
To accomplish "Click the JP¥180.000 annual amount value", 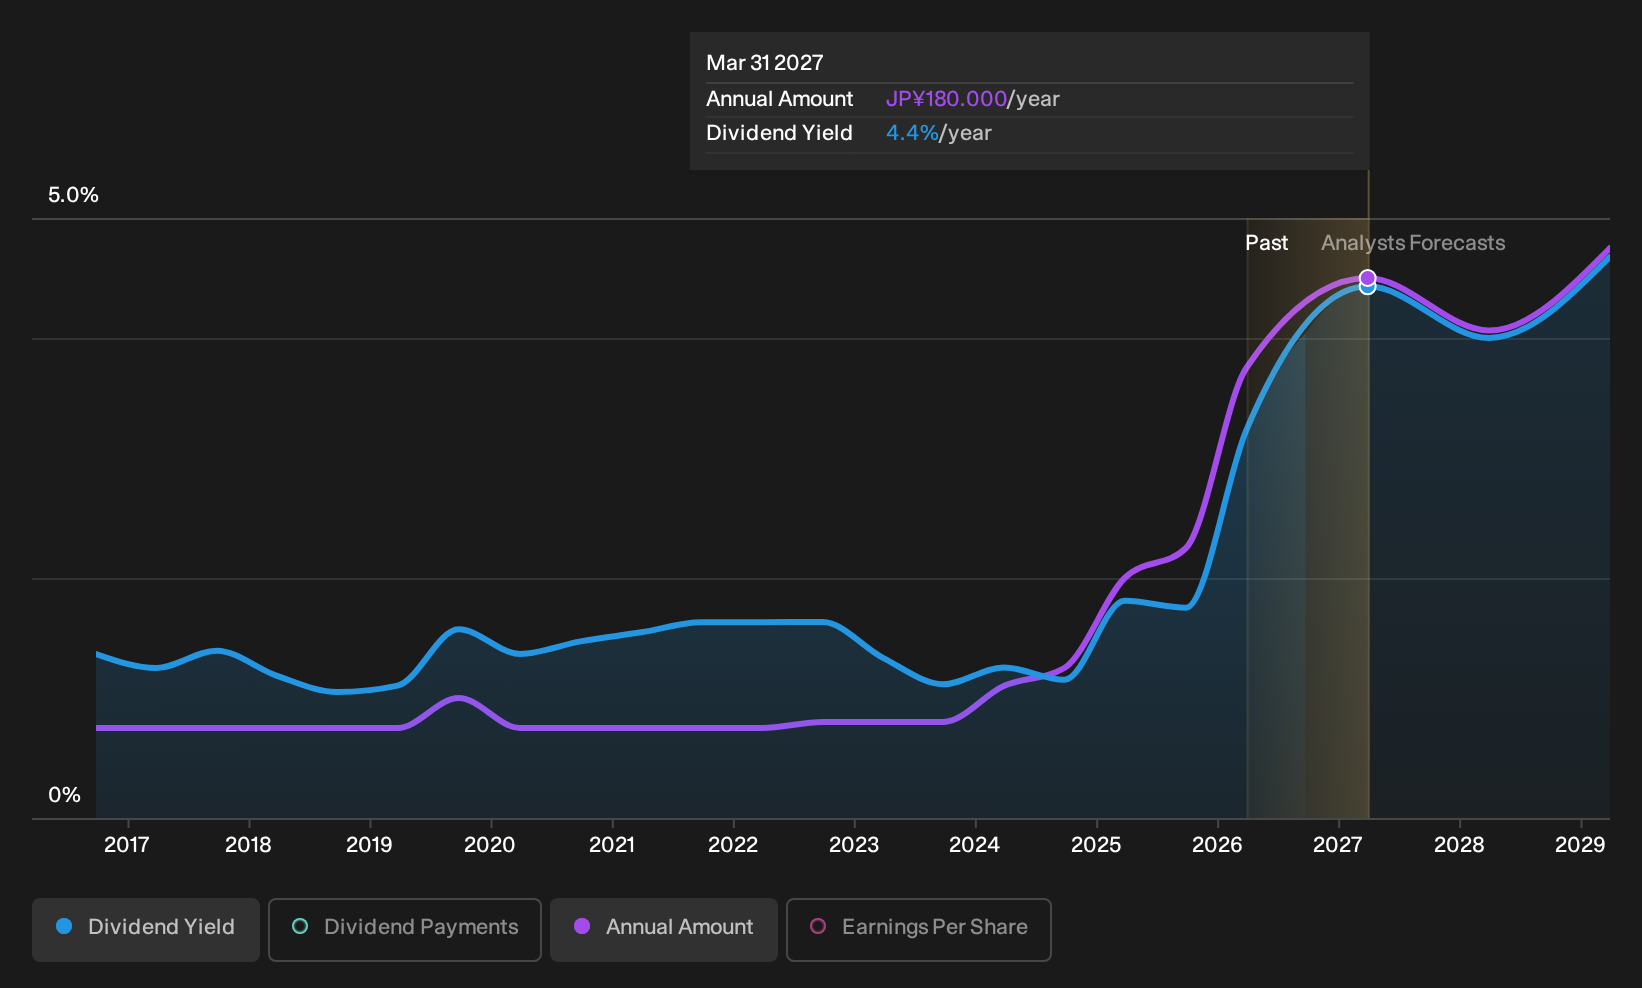I will 946,99.
